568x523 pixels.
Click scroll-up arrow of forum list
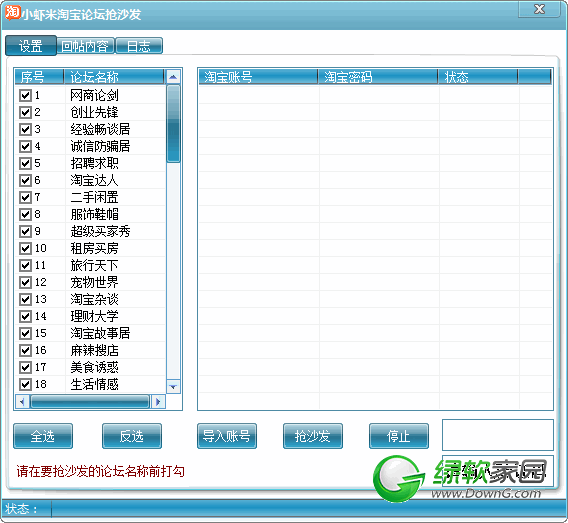tap(173, 77)
